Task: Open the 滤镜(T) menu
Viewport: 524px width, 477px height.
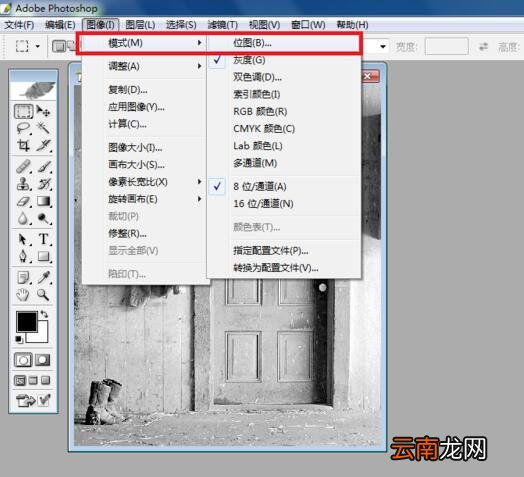Action: (223, 25)
